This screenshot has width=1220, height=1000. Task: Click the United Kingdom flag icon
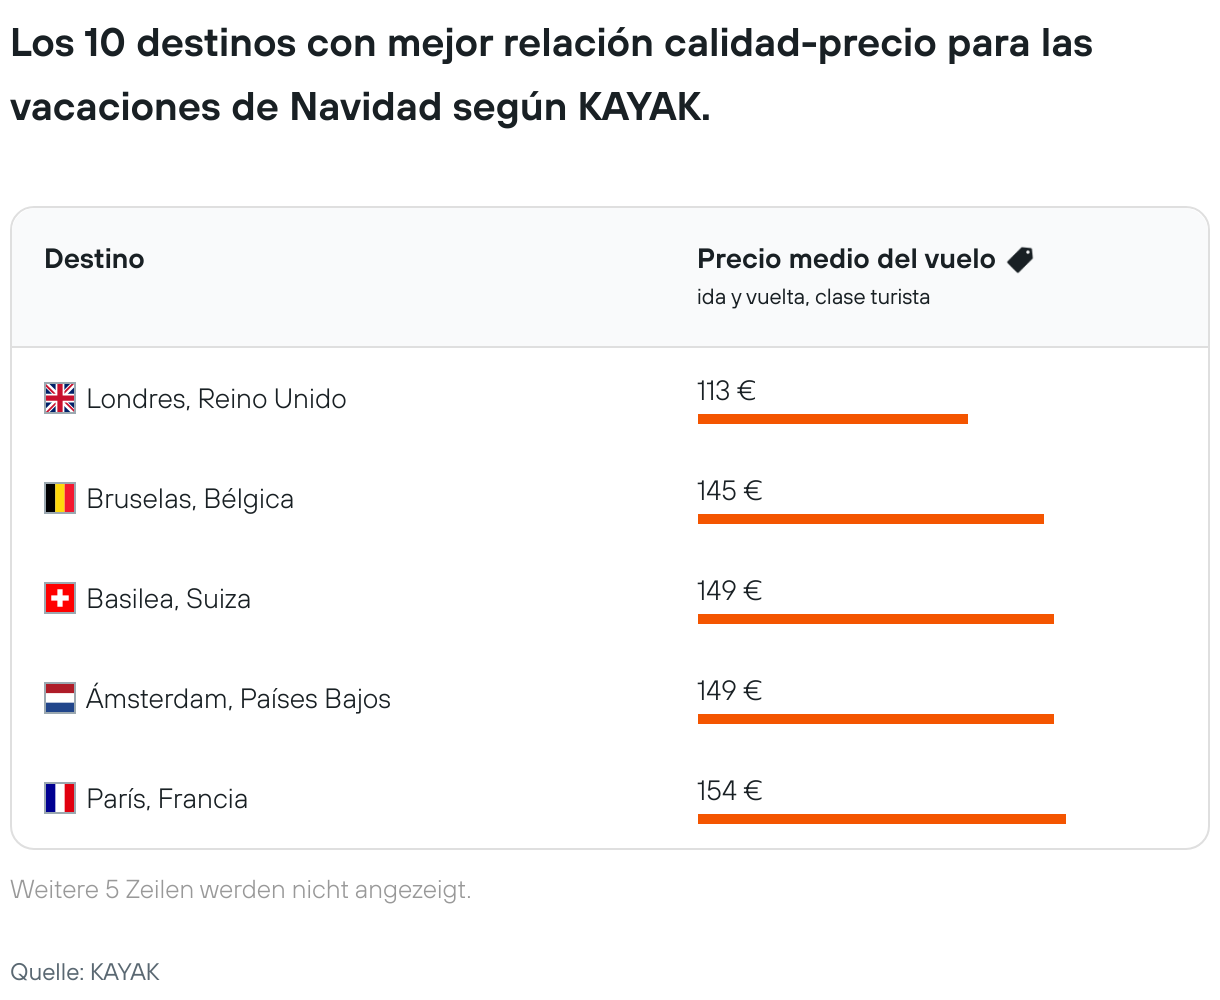tap(60, 398)
